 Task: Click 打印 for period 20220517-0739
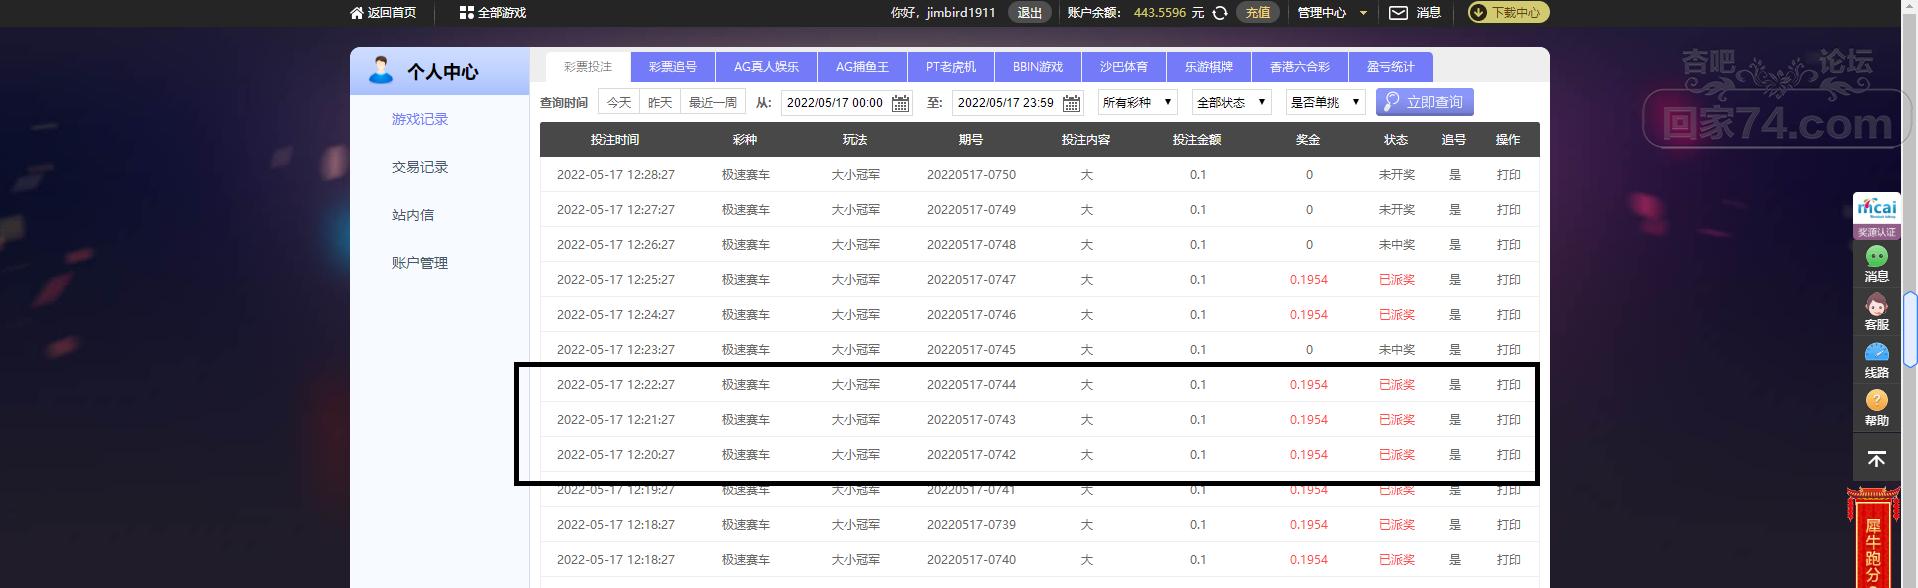[1508, 525]
